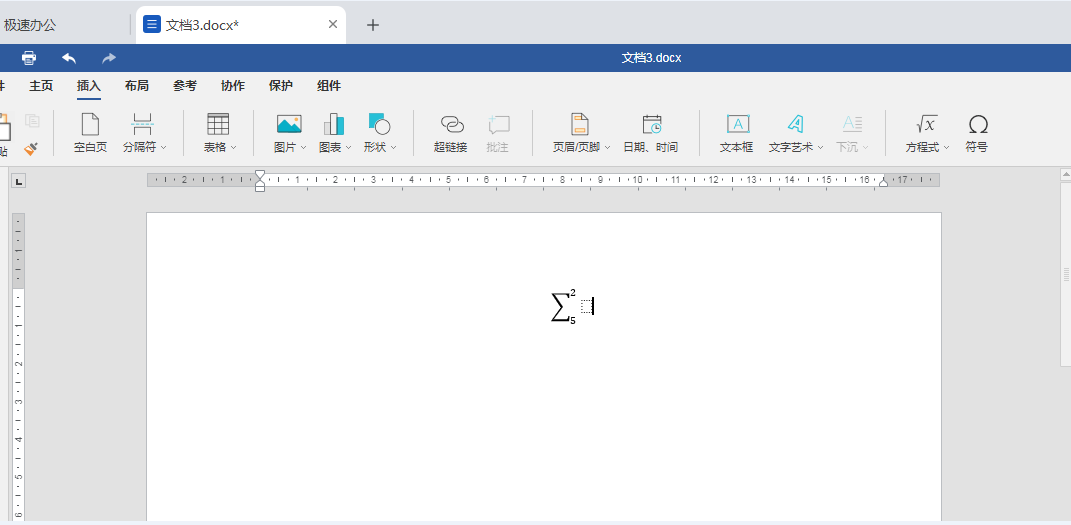Expand the 图表 dropdown arrow

click(348, 147)
